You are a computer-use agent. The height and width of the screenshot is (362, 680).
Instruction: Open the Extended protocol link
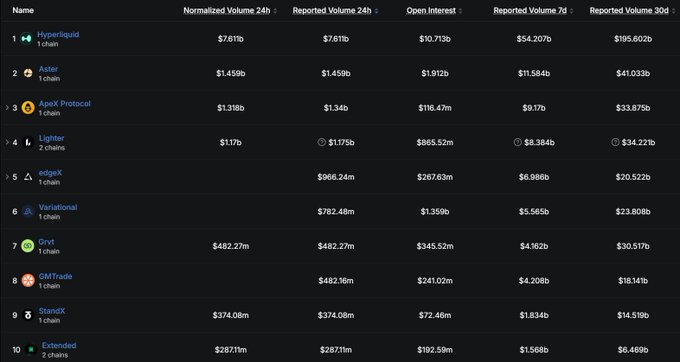click(59, 346)
